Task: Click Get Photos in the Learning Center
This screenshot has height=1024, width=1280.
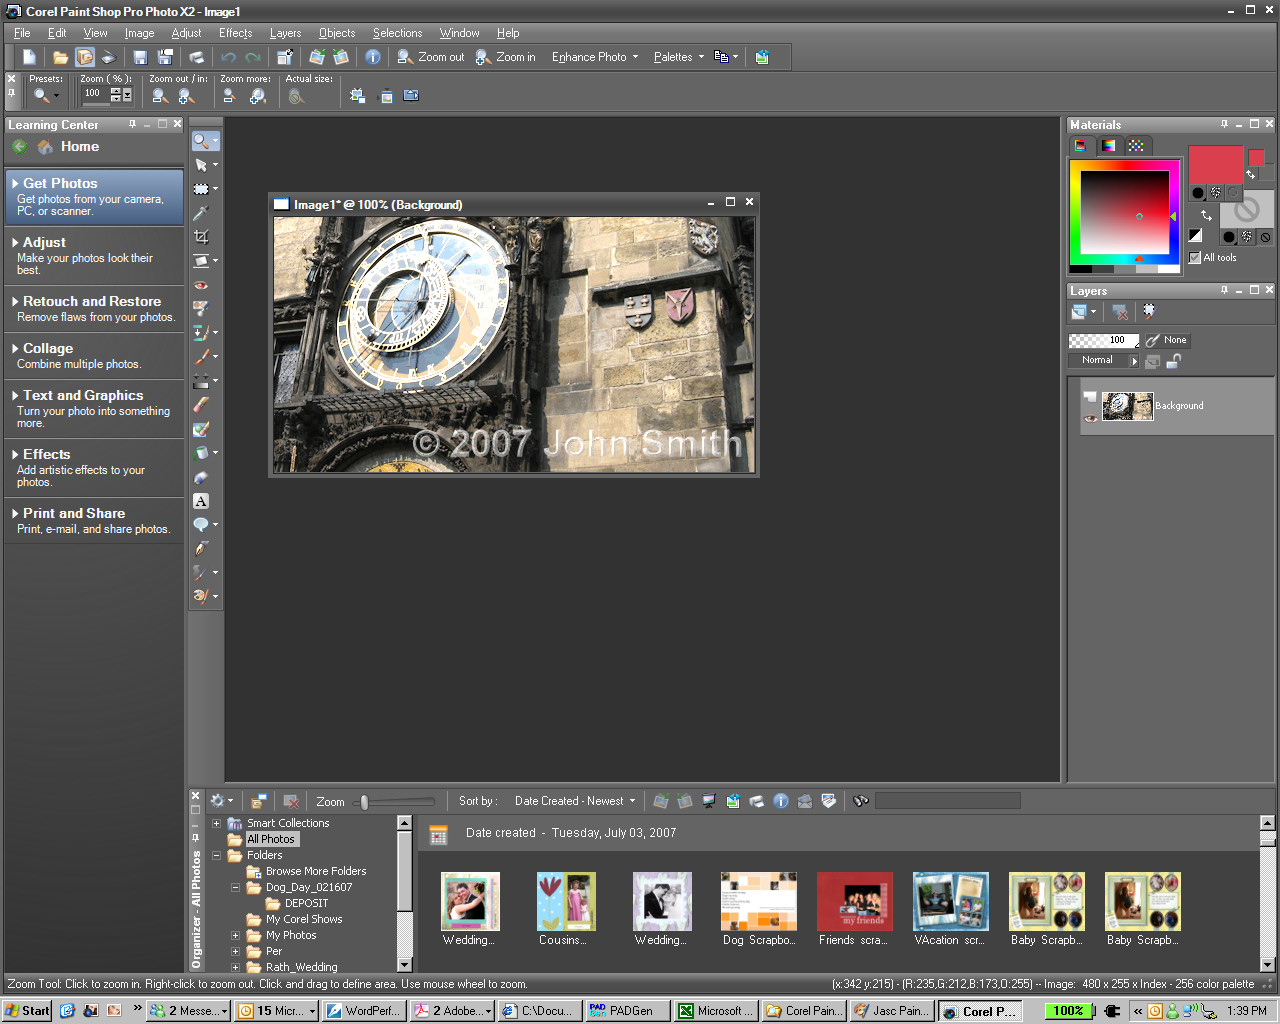Action: point(60,183)
